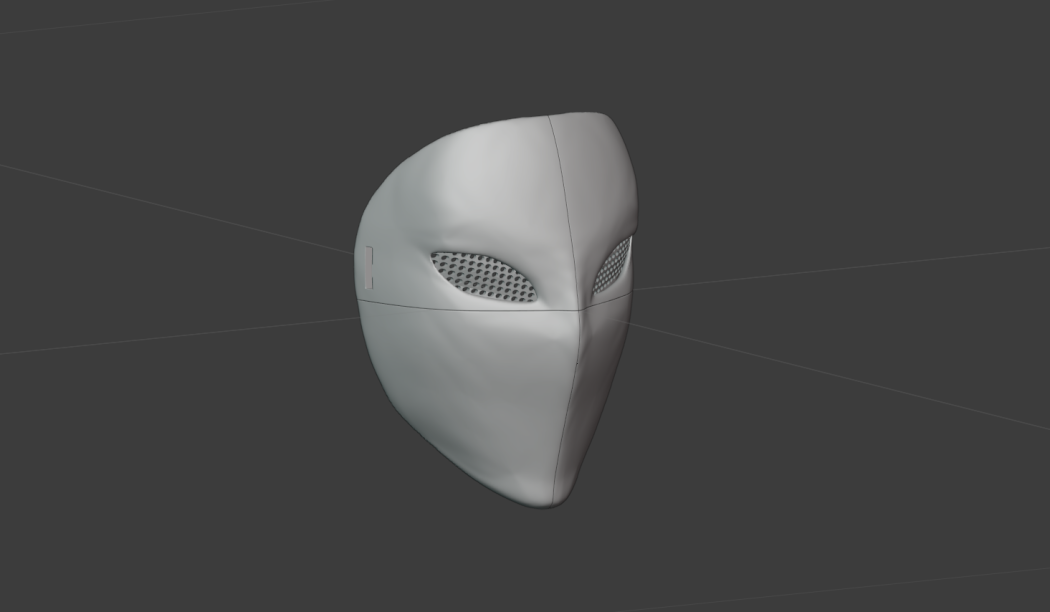Select the narrow perforated eye grille on the far side

point(611,265)
